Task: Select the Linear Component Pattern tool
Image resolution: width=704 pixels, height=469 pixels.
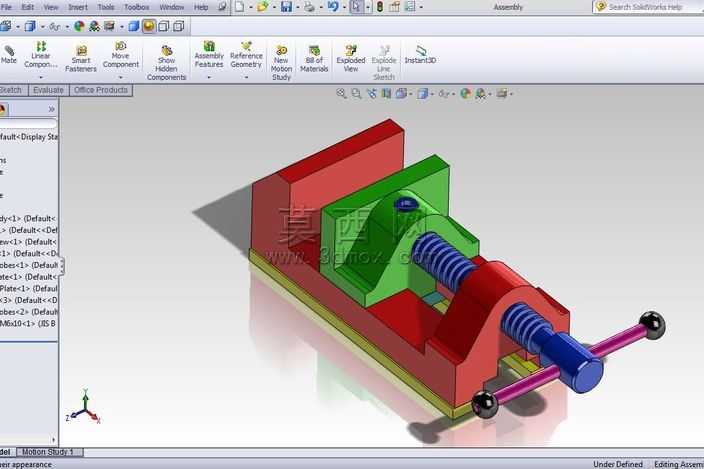Action: (x=40, y=55)
